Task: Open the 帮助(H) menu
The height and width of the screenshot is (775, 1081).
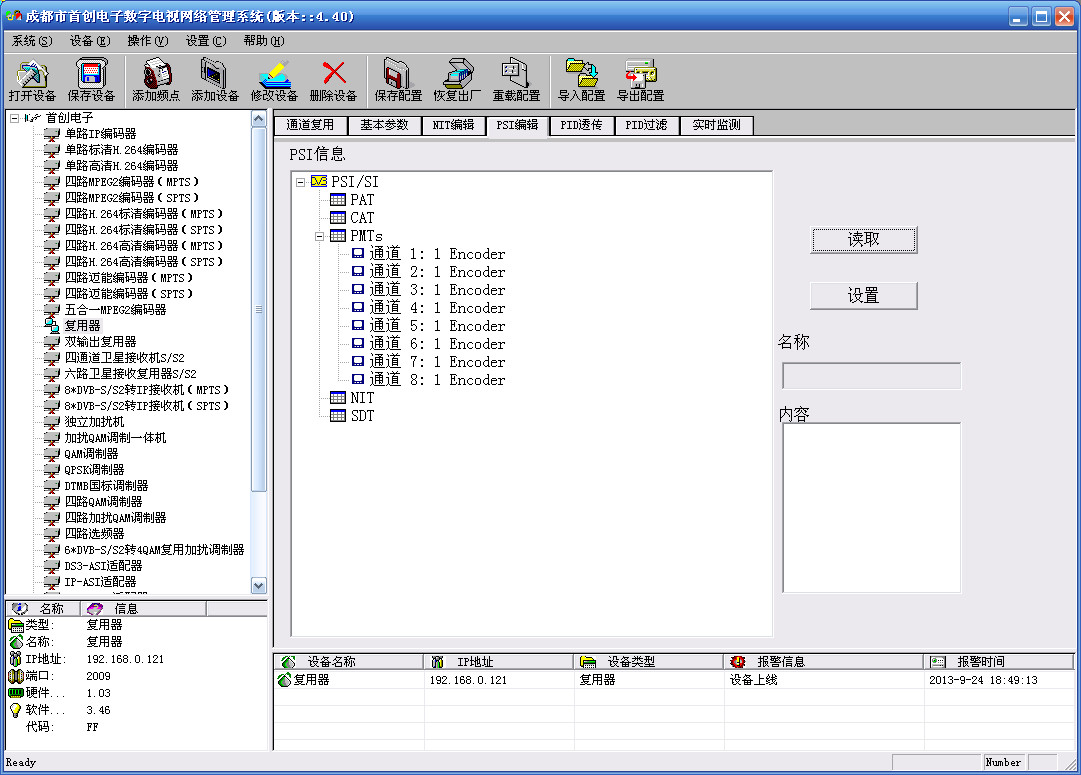Action: (x=263, y=41)
